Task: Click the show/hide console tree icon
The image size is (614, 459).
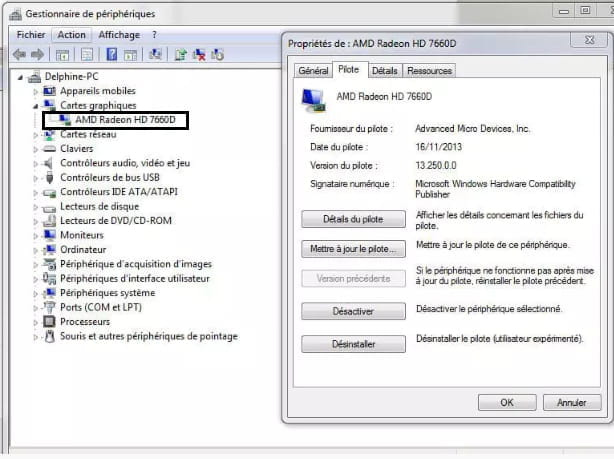Action: [x=62, y=54]
